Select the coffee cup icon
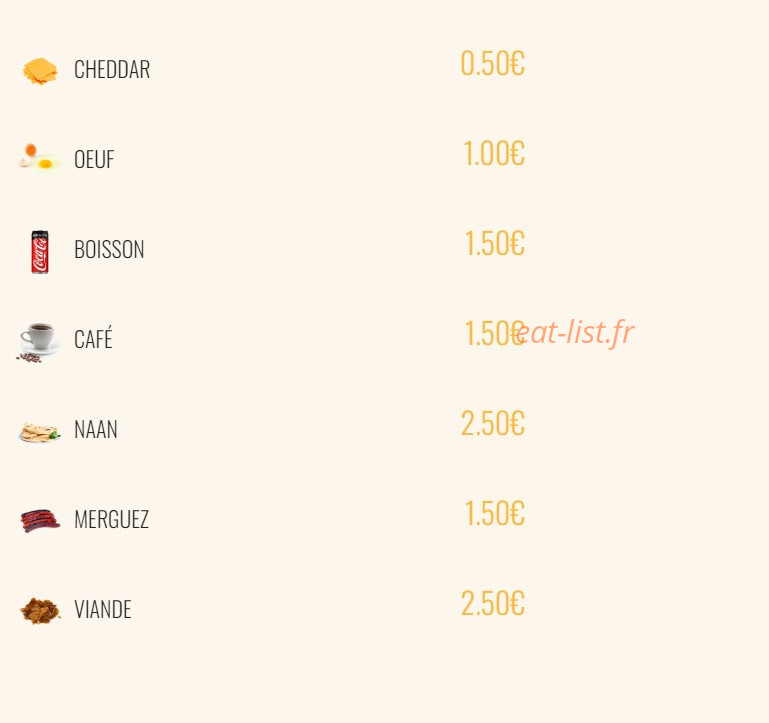 pyautogui.click(x=39, y=342)
